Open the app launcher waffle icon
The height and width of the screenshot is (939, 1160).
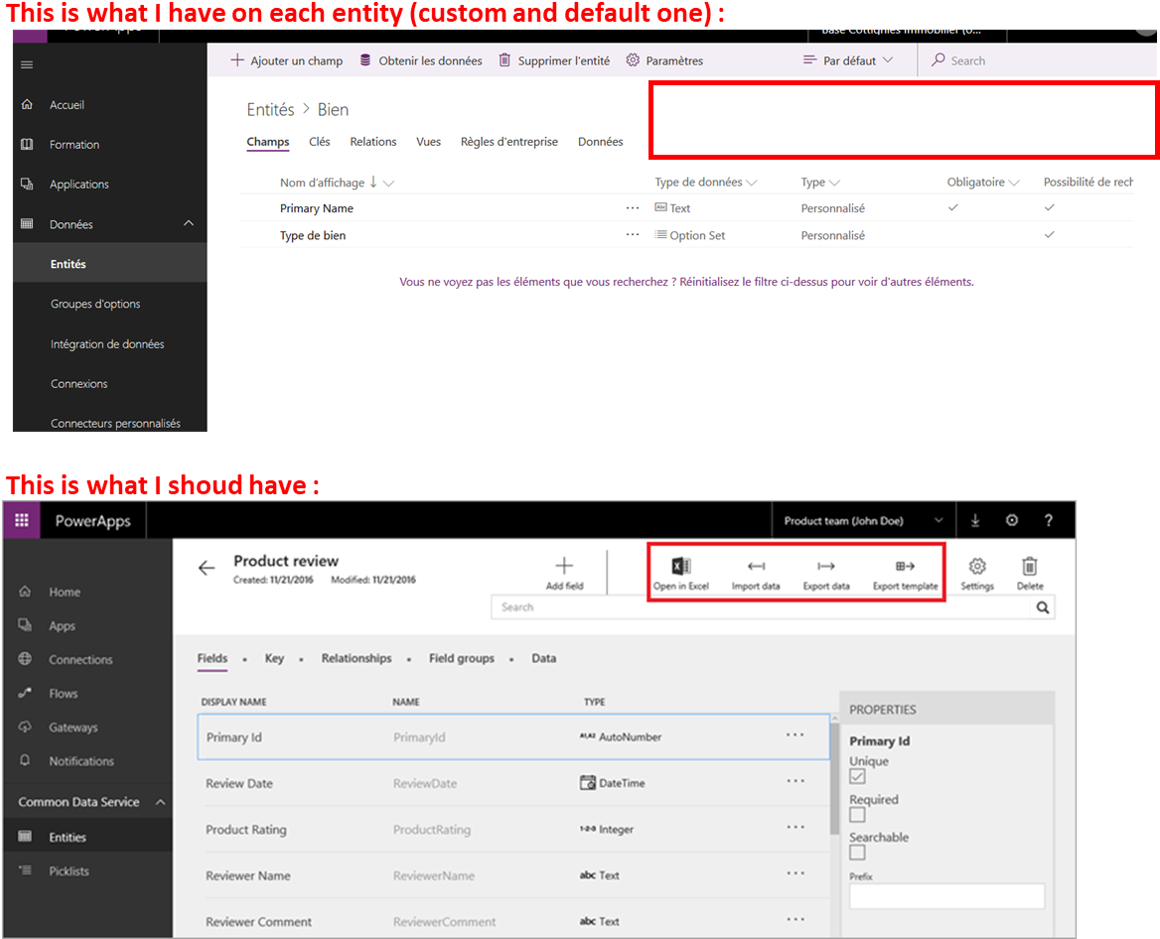pos(21,521)
